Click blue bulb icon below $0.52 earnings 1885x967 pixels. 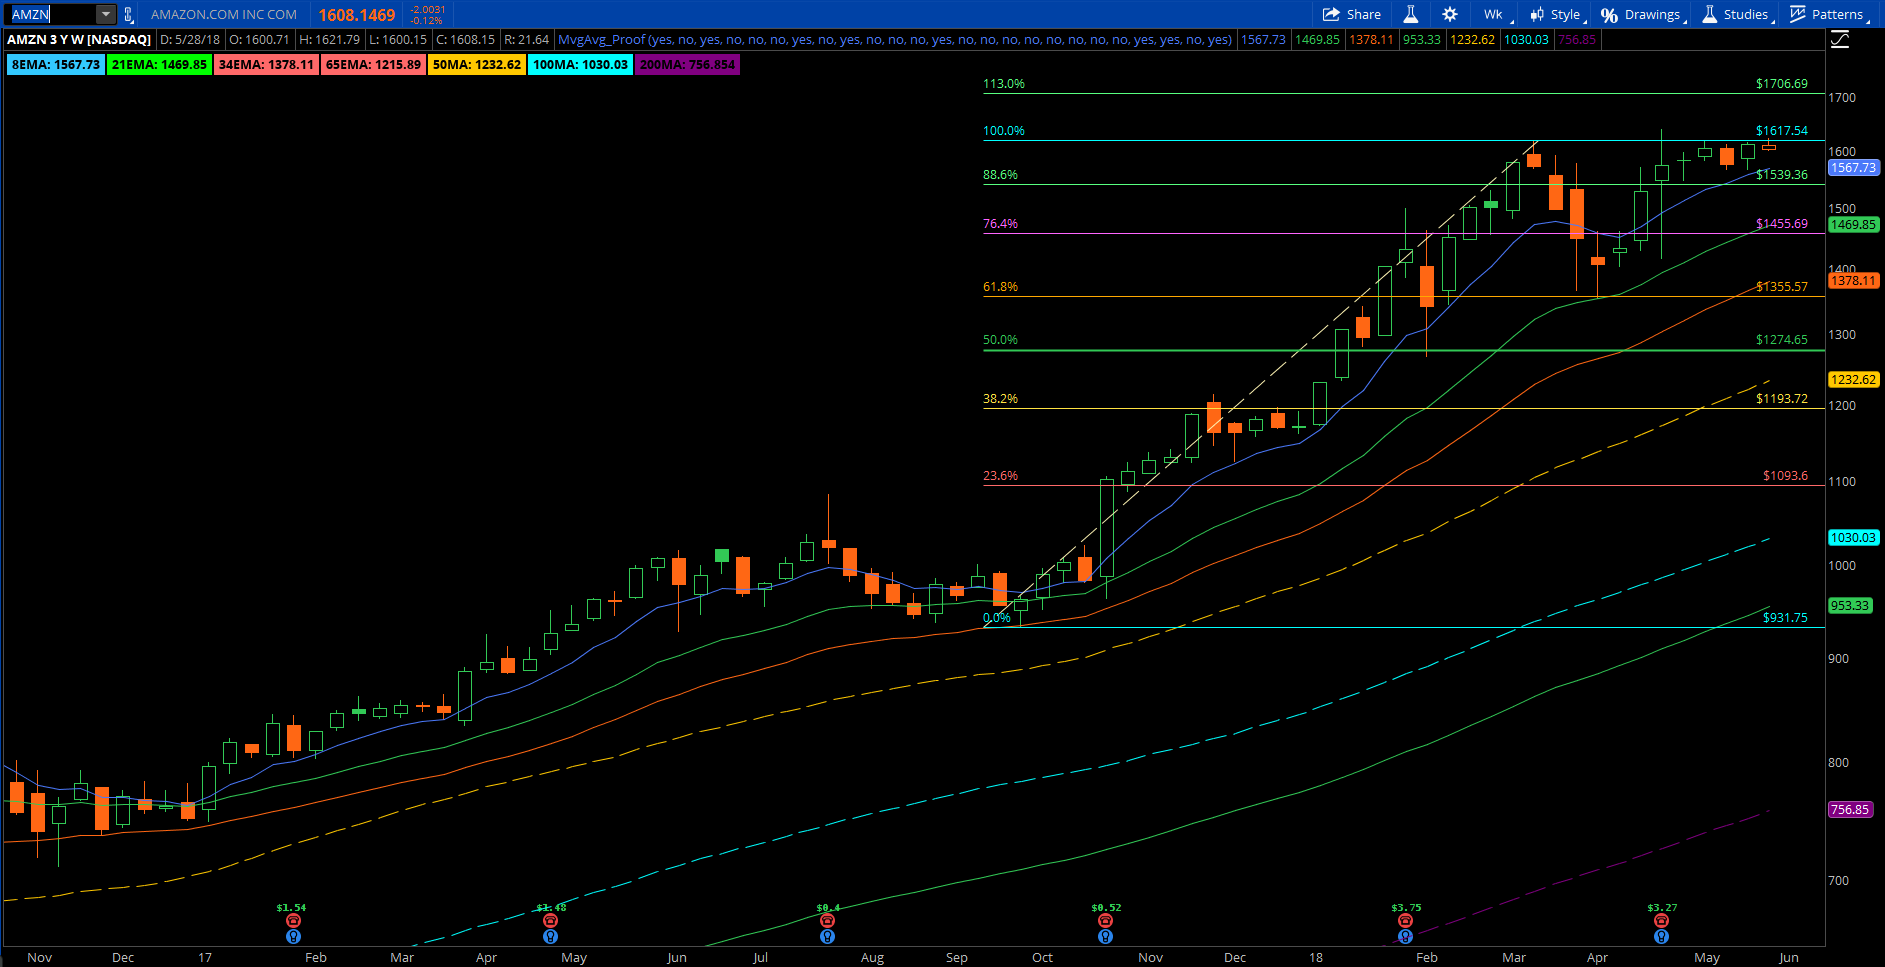[1105, 937]
